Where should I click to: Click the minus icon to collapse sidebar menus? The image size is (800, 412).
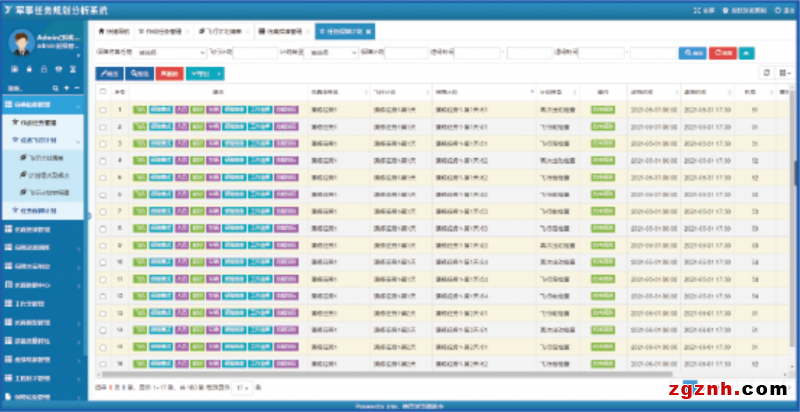78,89
